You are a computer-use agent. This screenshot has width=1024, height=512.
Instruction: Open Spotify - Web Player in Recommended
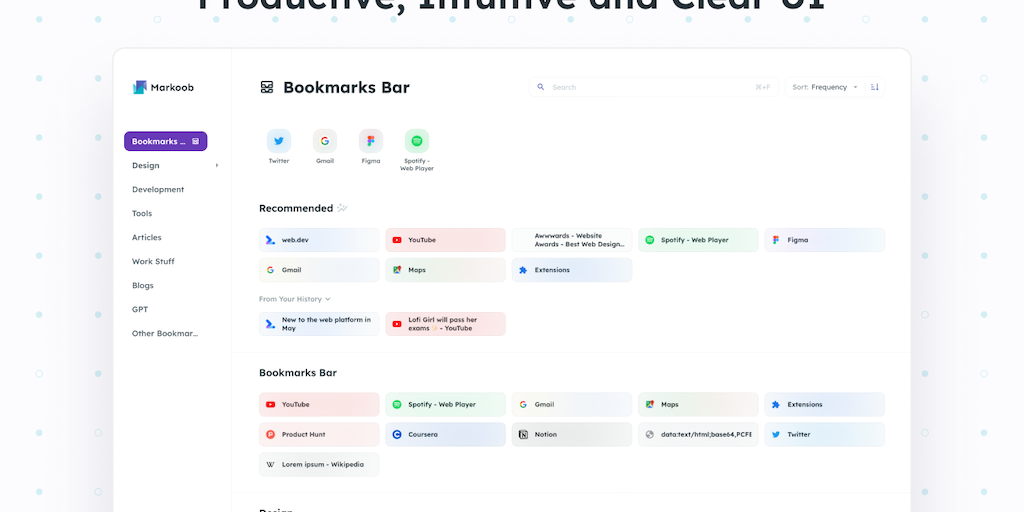698,240
